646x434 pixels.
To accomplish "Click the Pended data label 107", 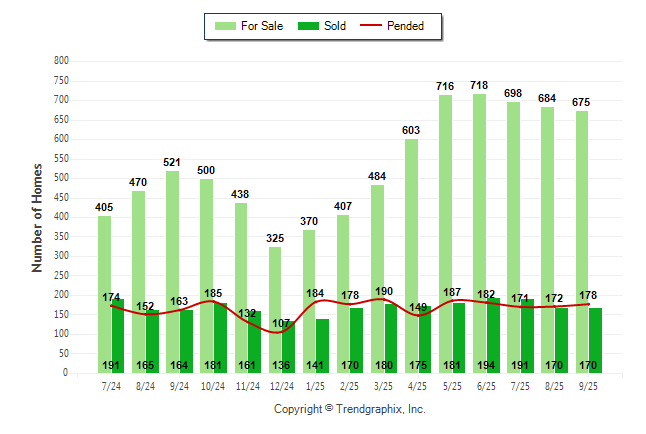I will pyautogui.click(x=281, y=324).
